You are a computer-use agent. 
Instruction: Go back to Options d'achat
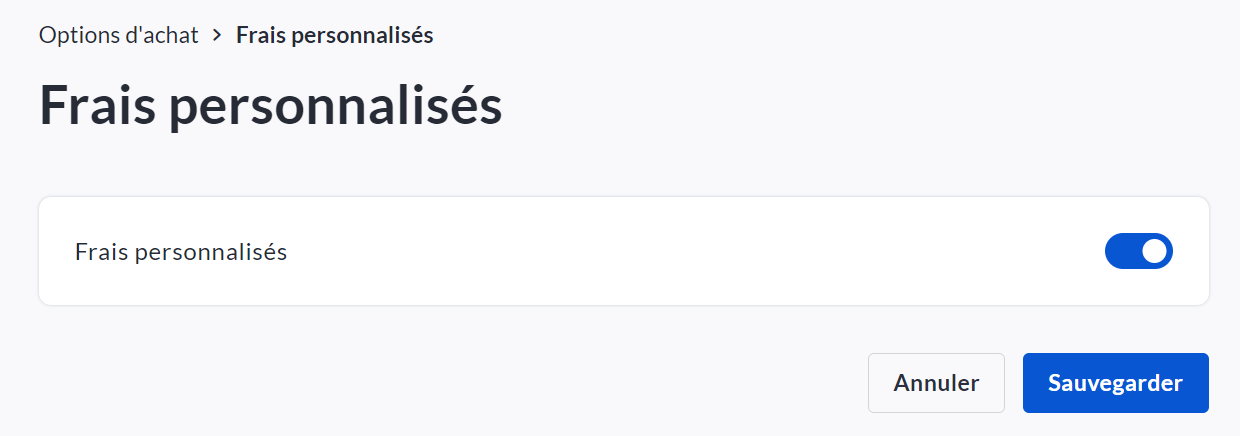[x=119, y=35]
